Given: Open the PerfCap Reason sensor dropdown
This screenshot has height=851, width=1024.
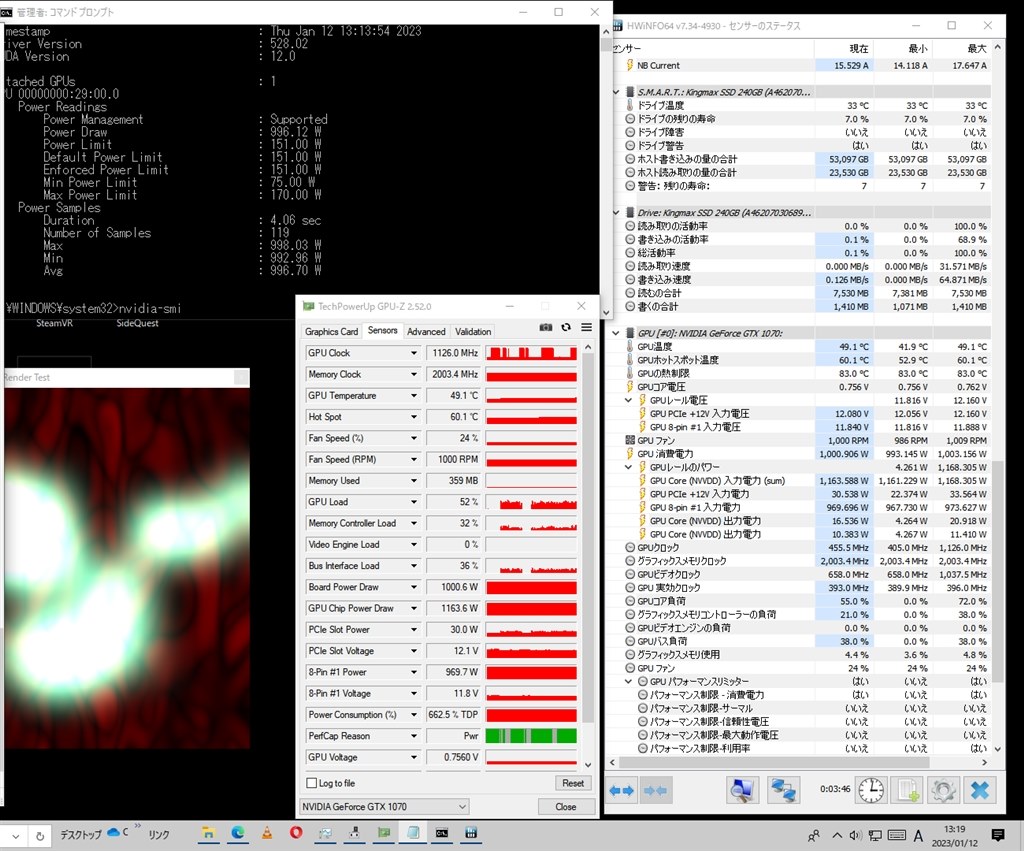Looking at the screenshot, I should coord(414,736).
